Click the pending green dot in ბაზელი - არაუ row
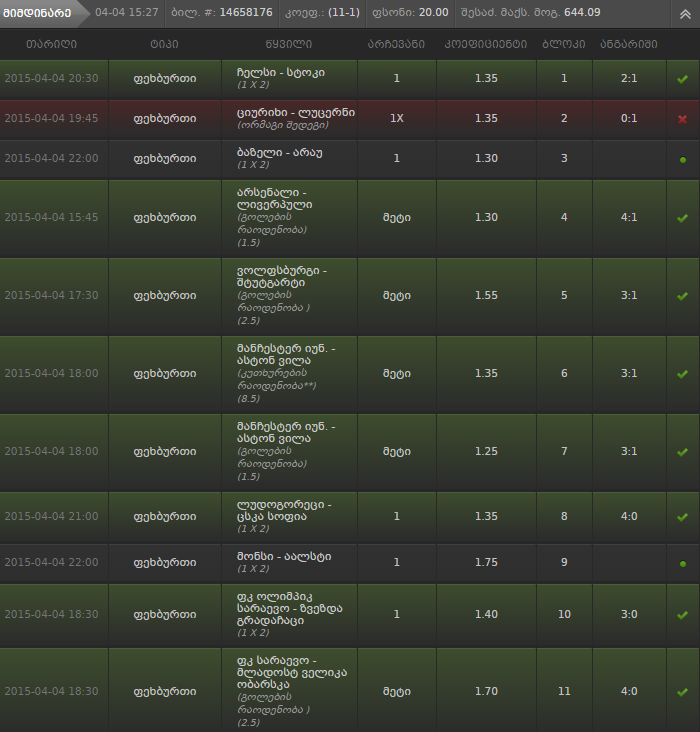 tap(683, 160)
